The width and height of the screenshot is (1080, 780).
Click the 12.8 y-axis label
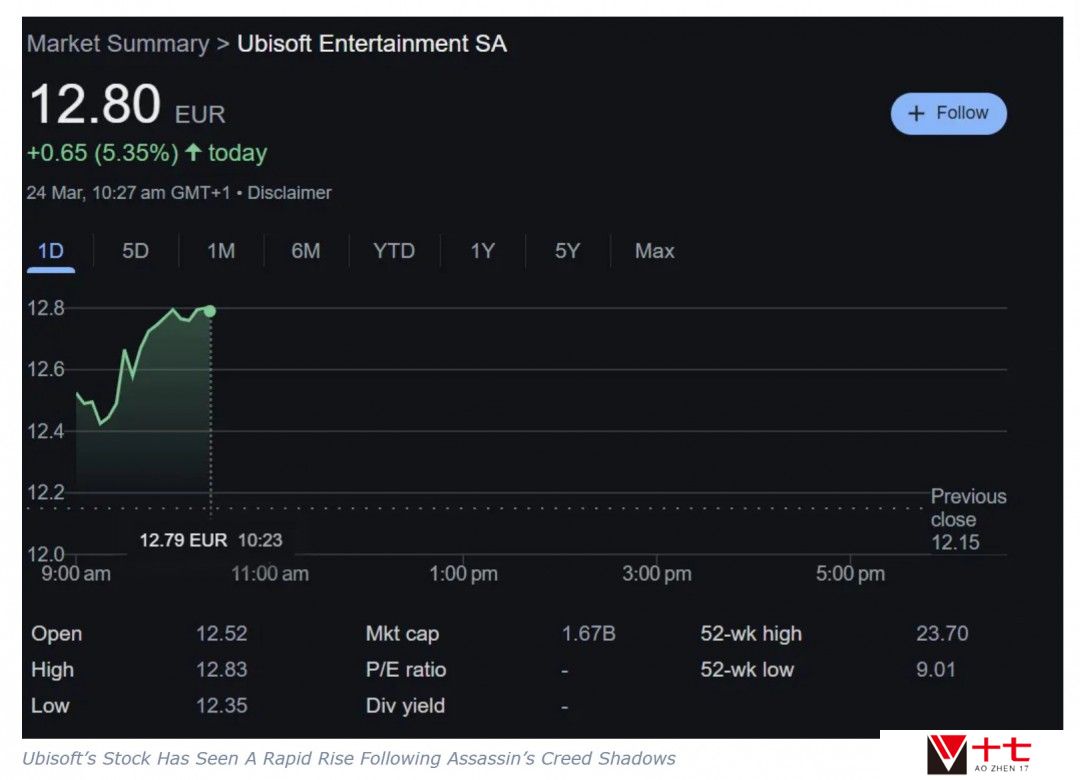[45, 308]
